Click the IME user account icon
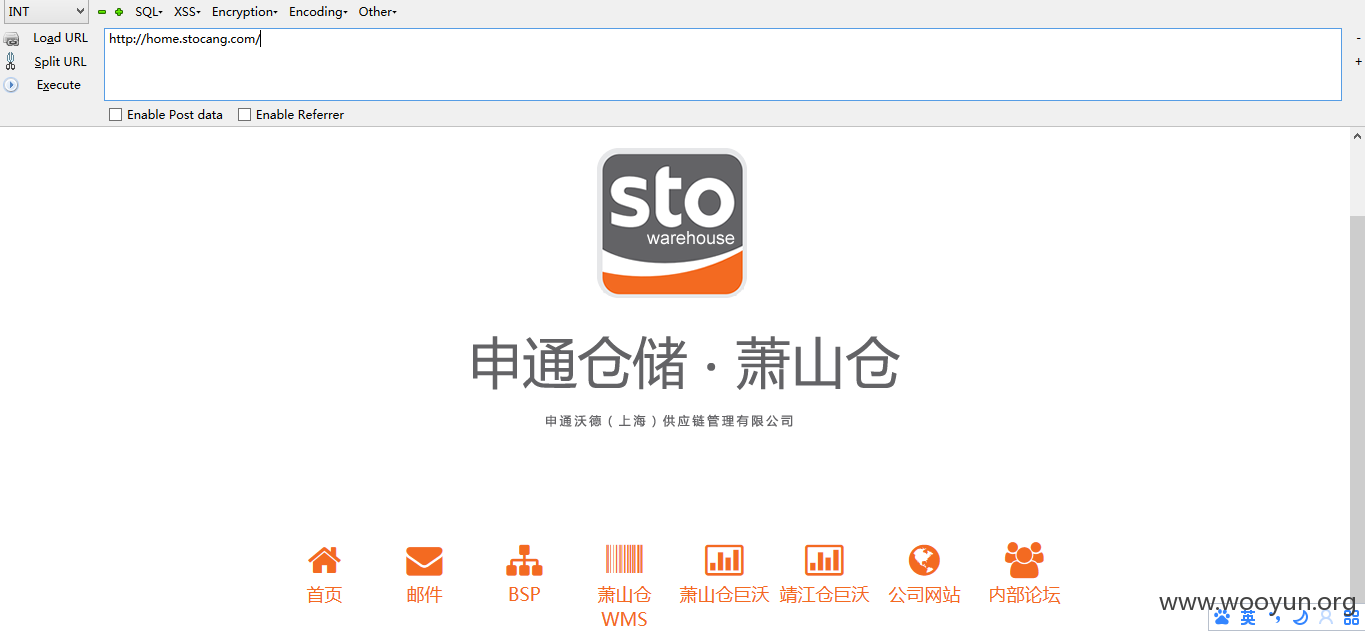Viewport: 1365px width, 631px height. (x=1326, y=617)
